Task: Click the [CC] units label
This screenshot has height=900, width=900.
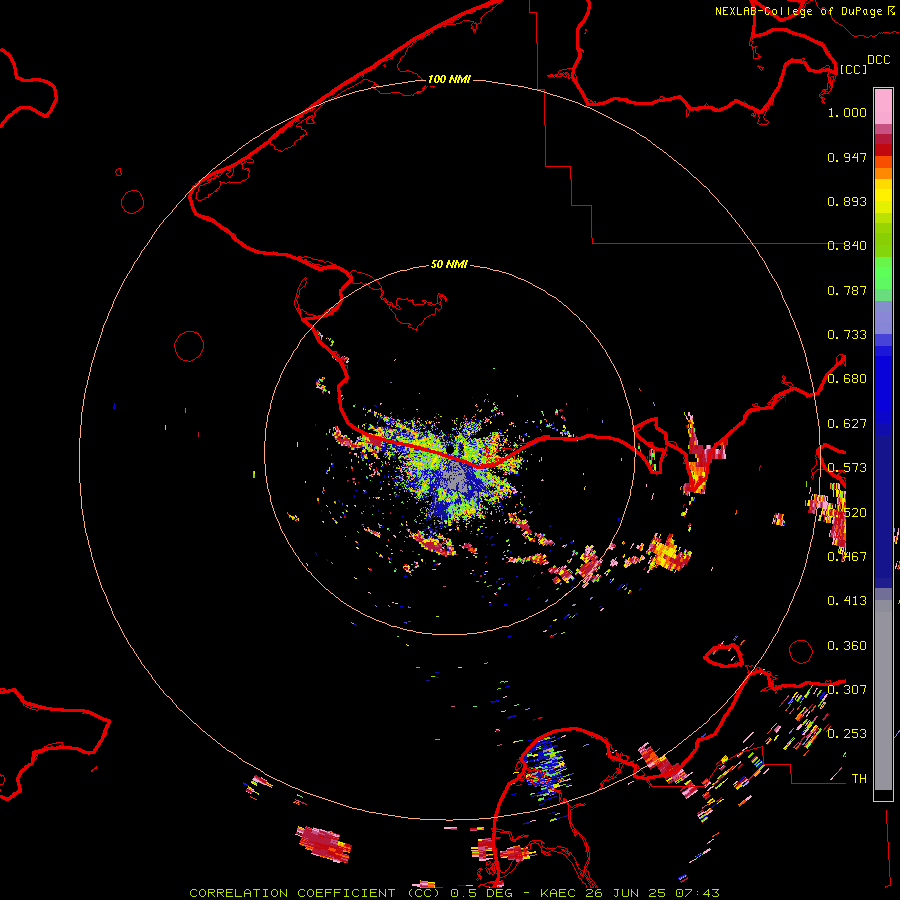Action: pyautogui.click(x=853, y=69)
